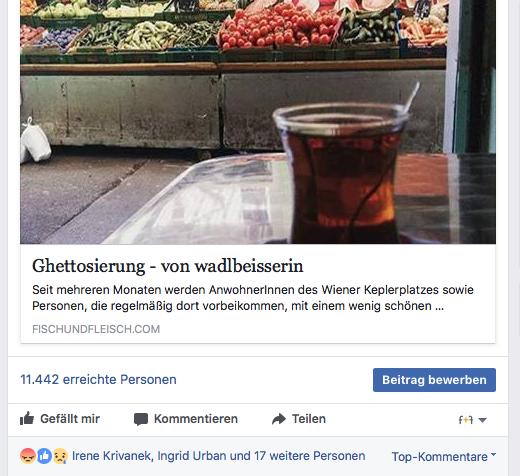Click the Gefällt mir text label

pyautogui.click(x=70, y=419)
